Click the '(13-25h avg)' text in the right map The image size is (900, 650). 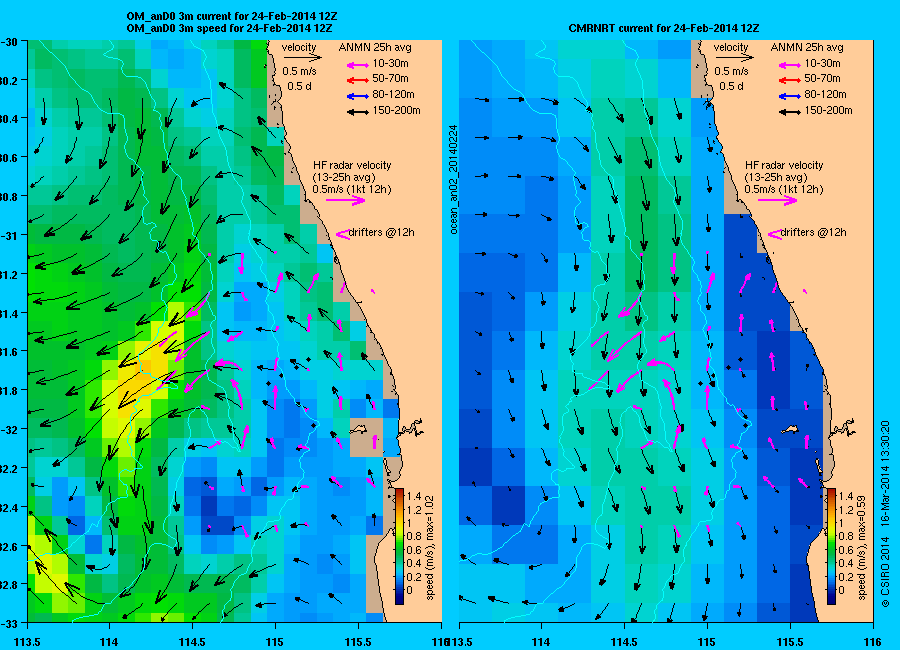(x=776, y=177)
